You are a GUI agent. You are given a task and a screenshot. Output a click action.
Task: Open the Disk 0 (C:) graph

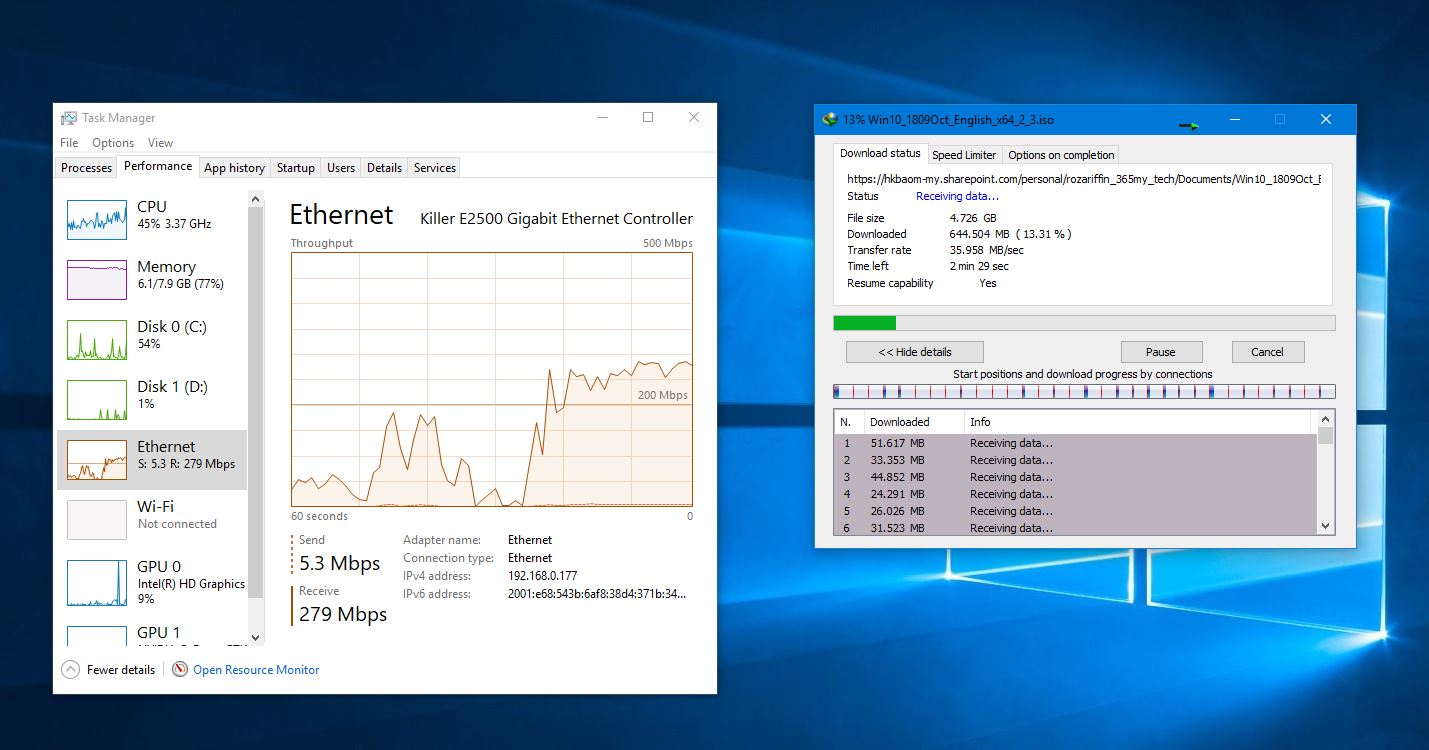tap(97, 339)
